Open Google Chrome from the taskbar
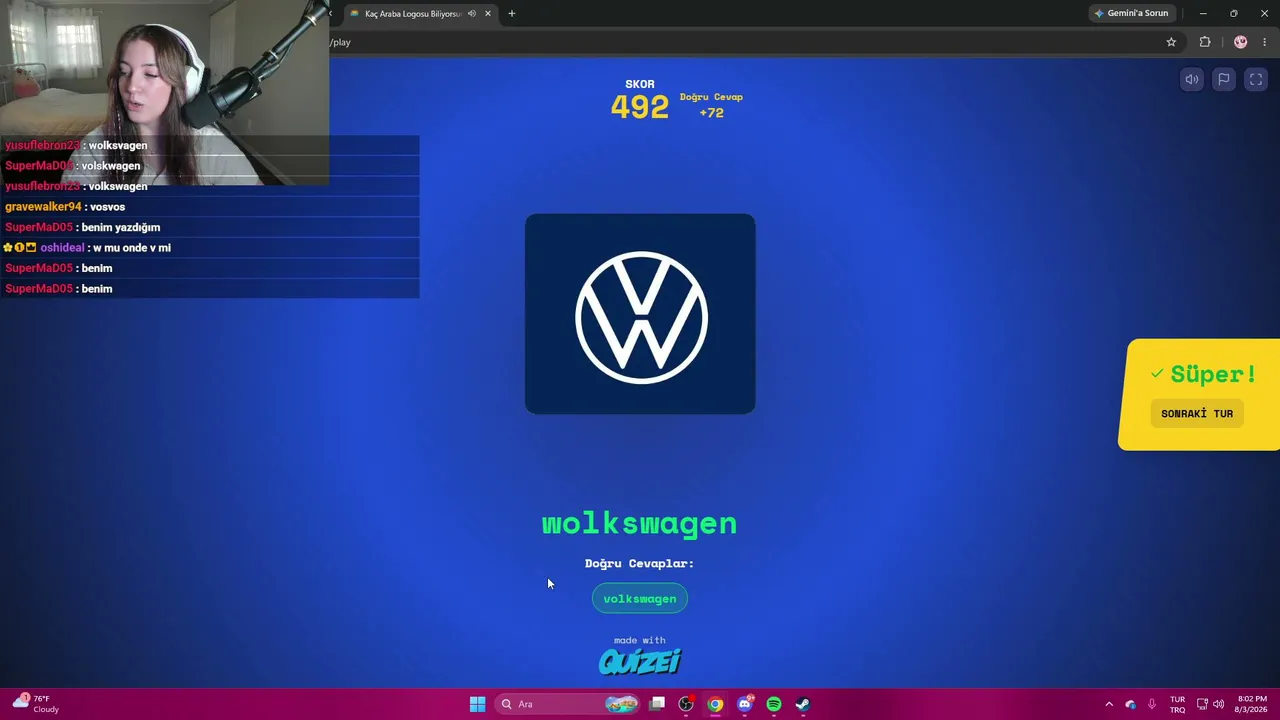 click(x=715, y=704)
